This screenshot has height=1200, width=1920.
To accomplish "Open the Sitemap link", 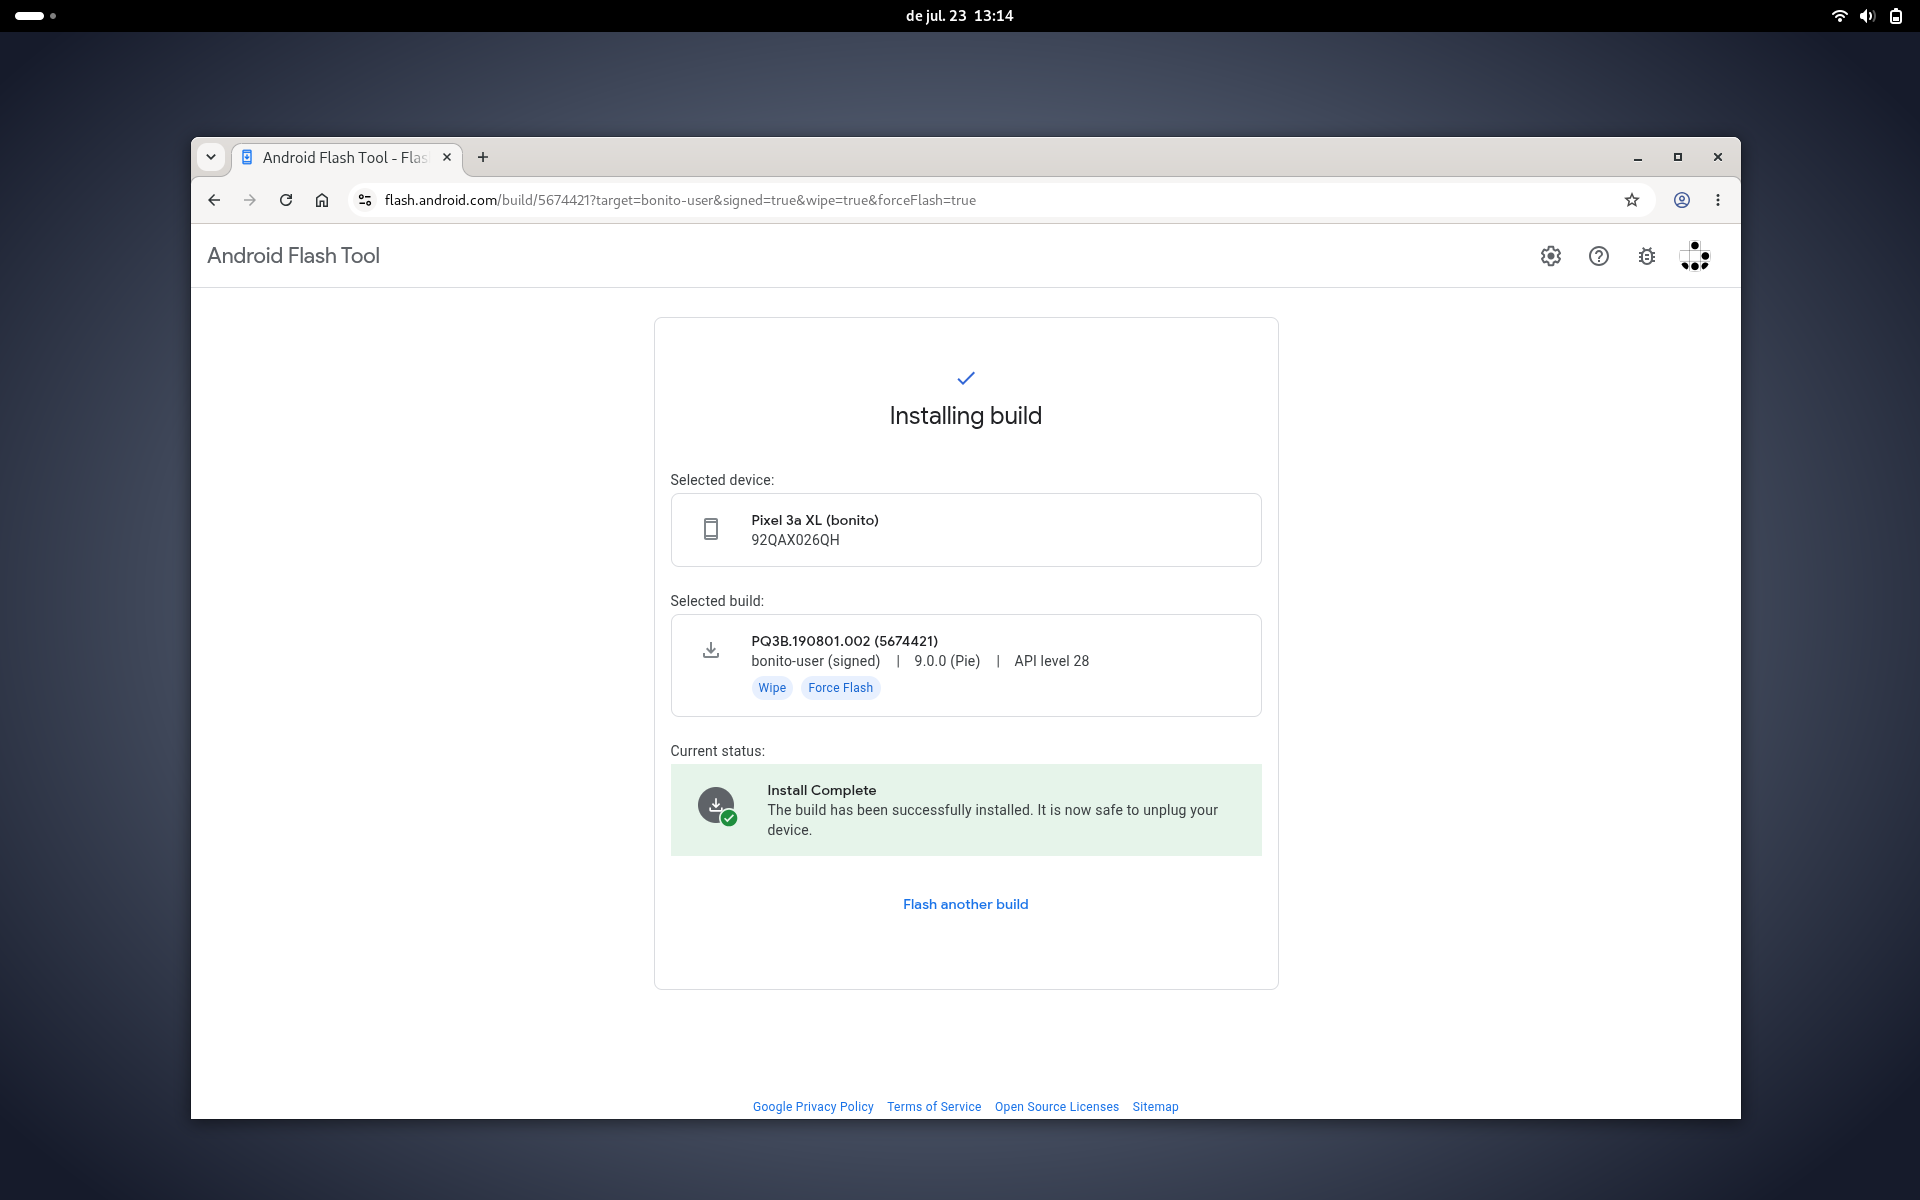I will pyautogui.click(x=1155, y=1107).
